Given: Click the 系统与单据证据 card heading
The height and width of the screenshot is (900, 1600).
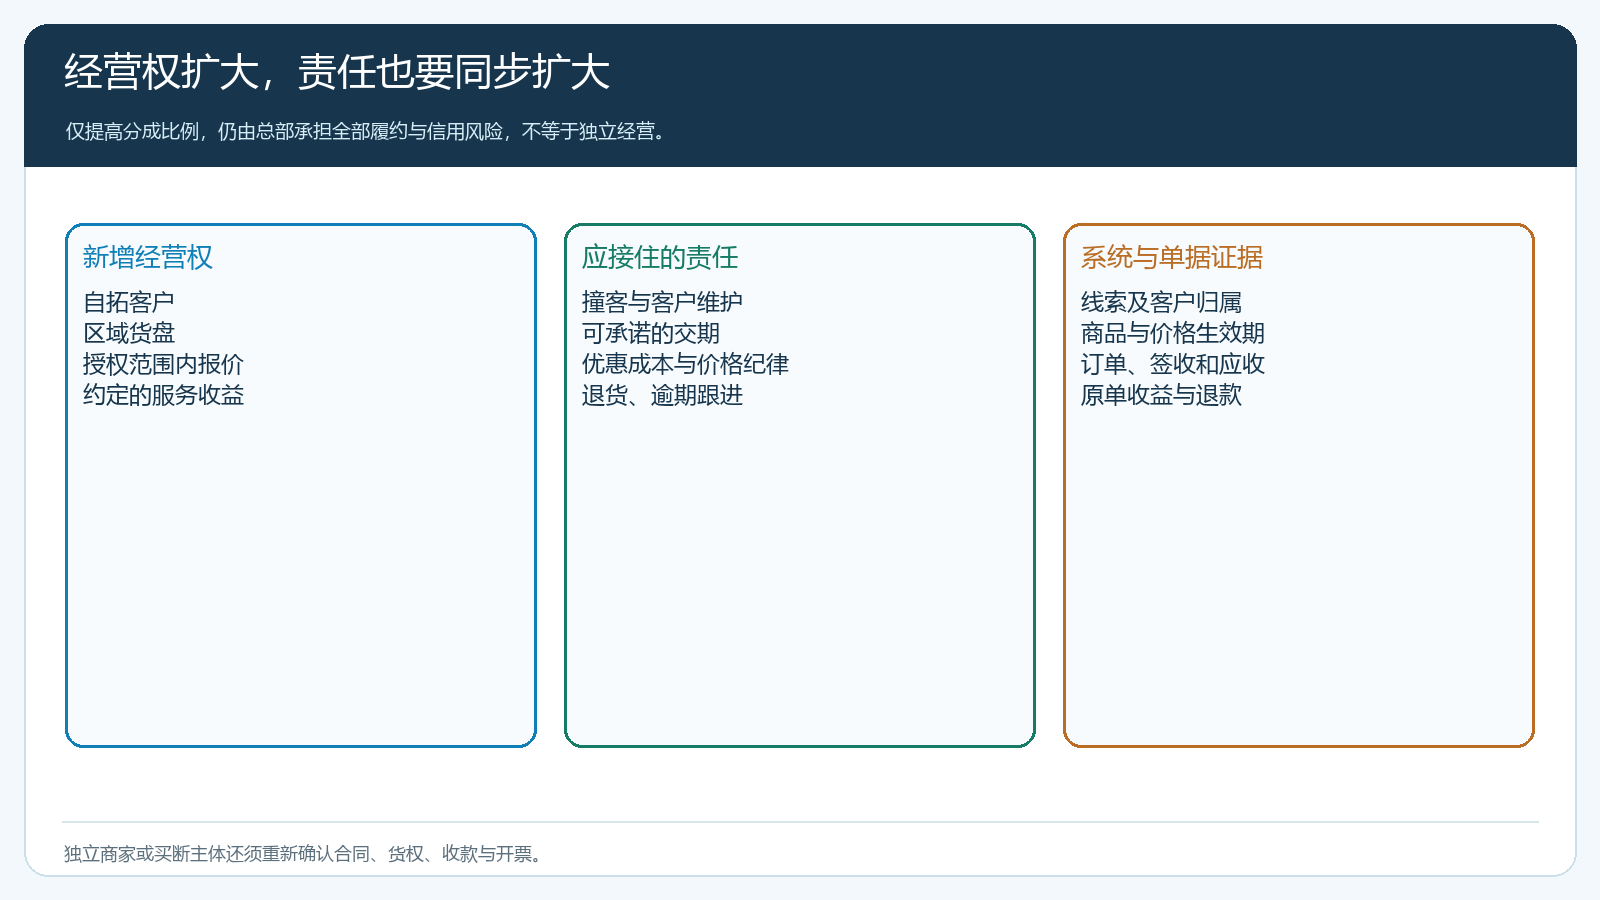Looking at the screenshot, I should click(x=1171, y=257).
